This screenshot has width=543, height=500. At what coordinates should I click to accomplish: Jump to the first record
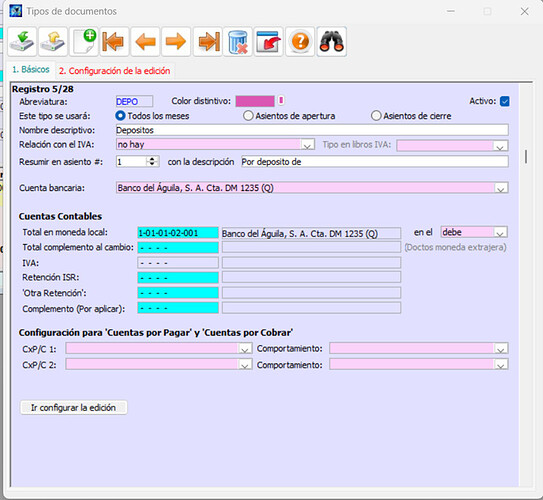click(x=114, y=42)
